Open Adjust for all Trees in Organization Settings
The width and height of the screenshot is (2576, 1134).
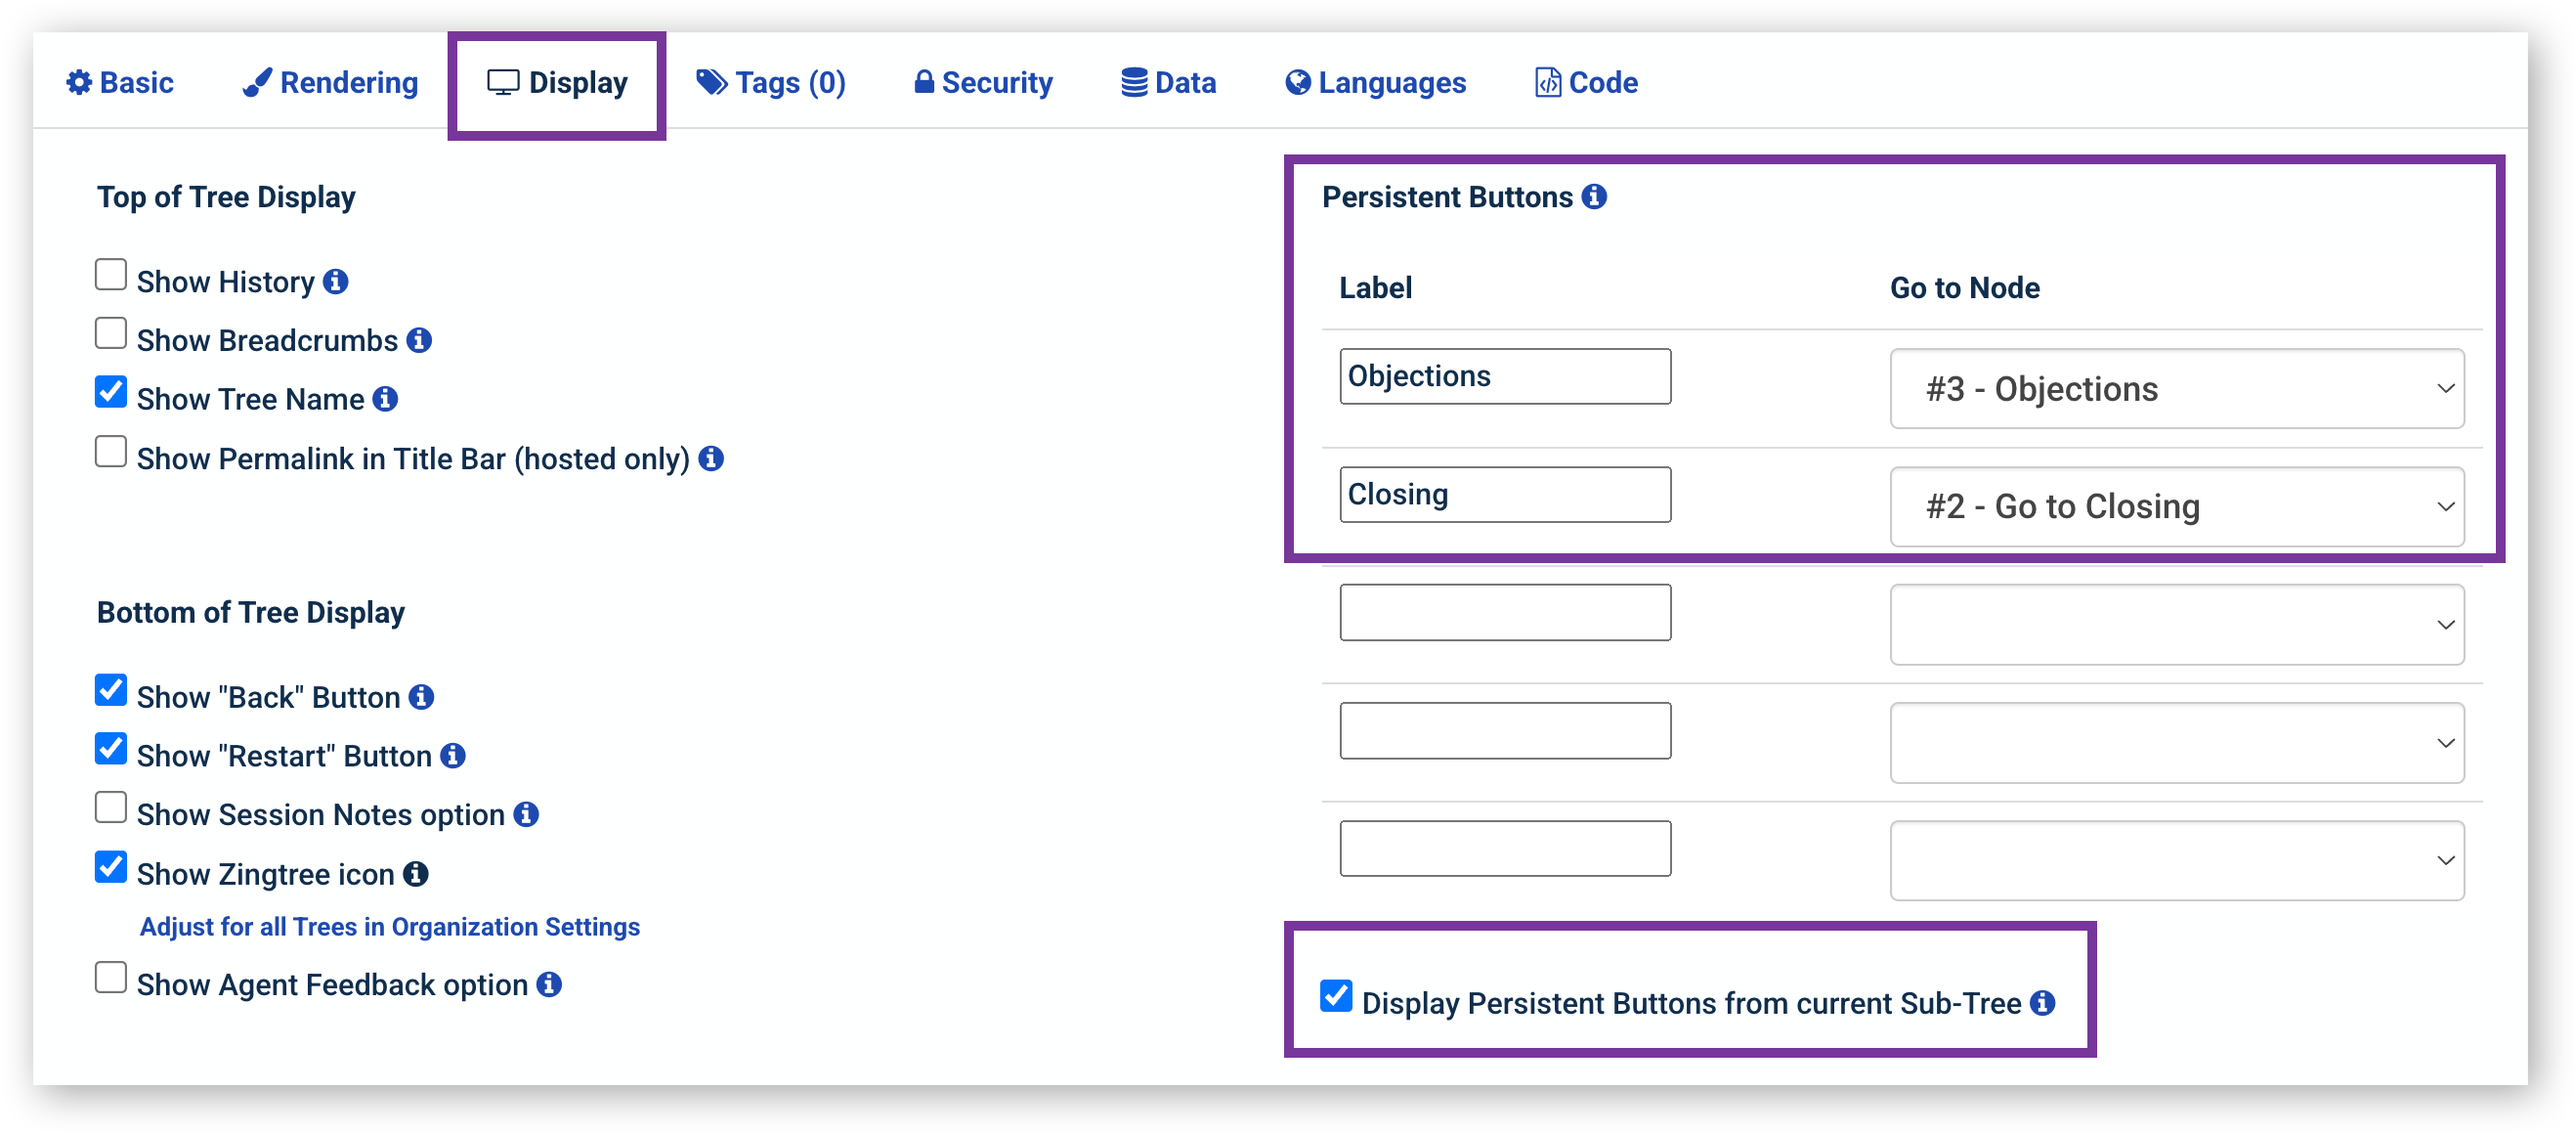(390, 927)
